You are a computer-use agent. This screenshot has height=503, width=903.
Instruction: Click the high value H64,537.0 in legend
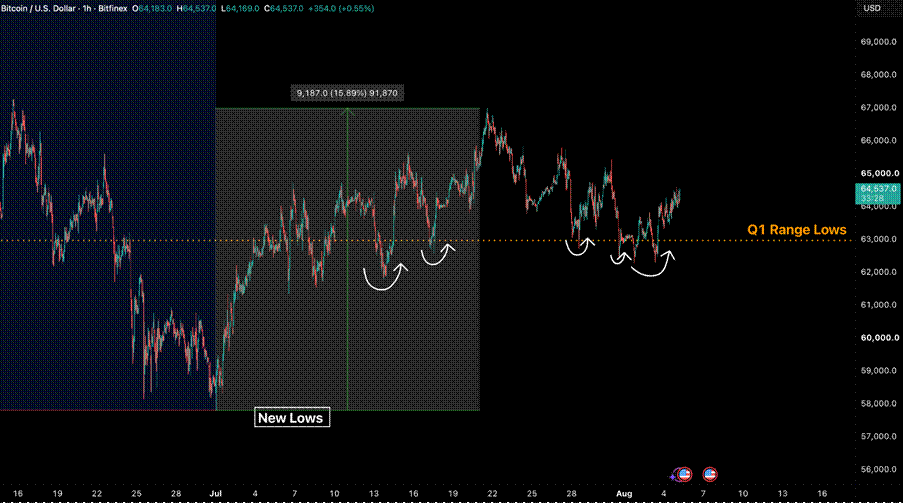pyautogui.click(x=196, y=9)
